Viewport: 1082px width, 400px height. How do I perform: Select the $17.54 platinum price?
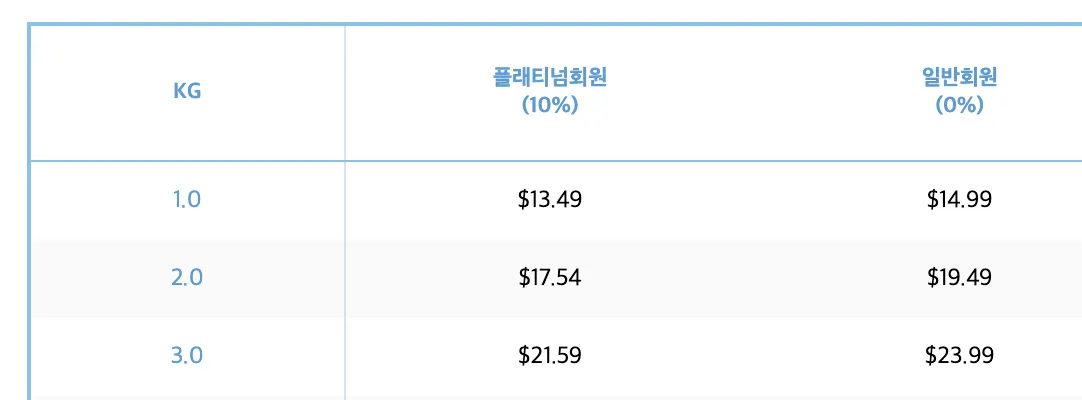549,277
